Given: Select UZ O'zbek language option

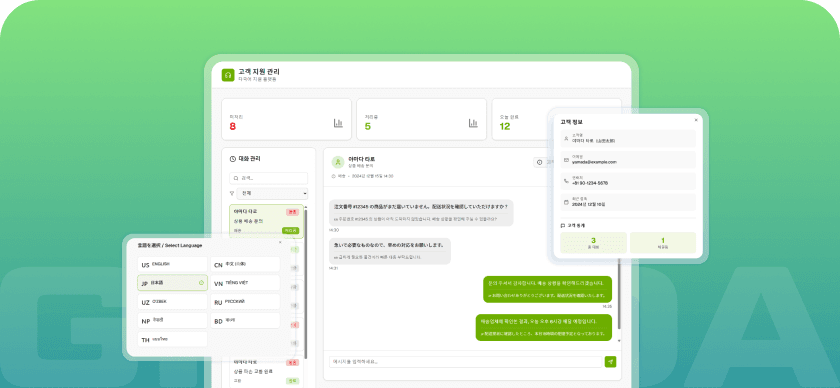Looking at the screenshot, I should 172,302.
